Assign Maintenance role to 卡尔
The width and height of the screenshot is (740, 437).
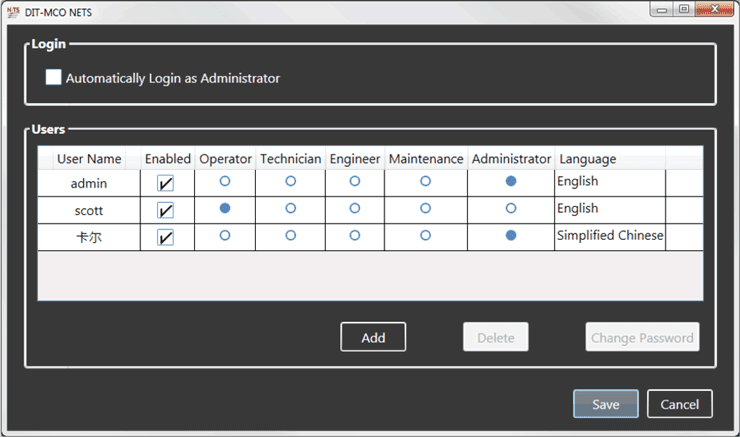click(x=425, y=236)
